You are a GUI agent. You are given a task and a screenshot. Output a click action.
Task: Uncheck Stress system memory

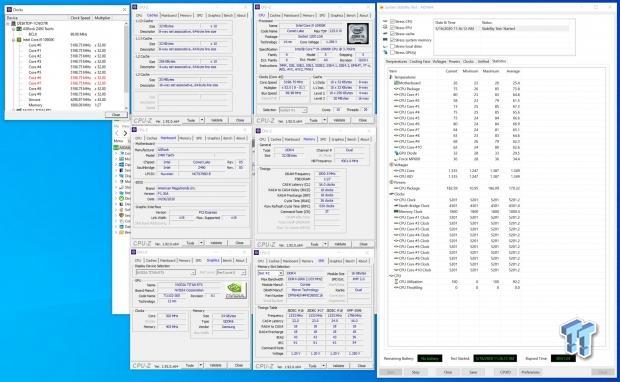[392, 40]
